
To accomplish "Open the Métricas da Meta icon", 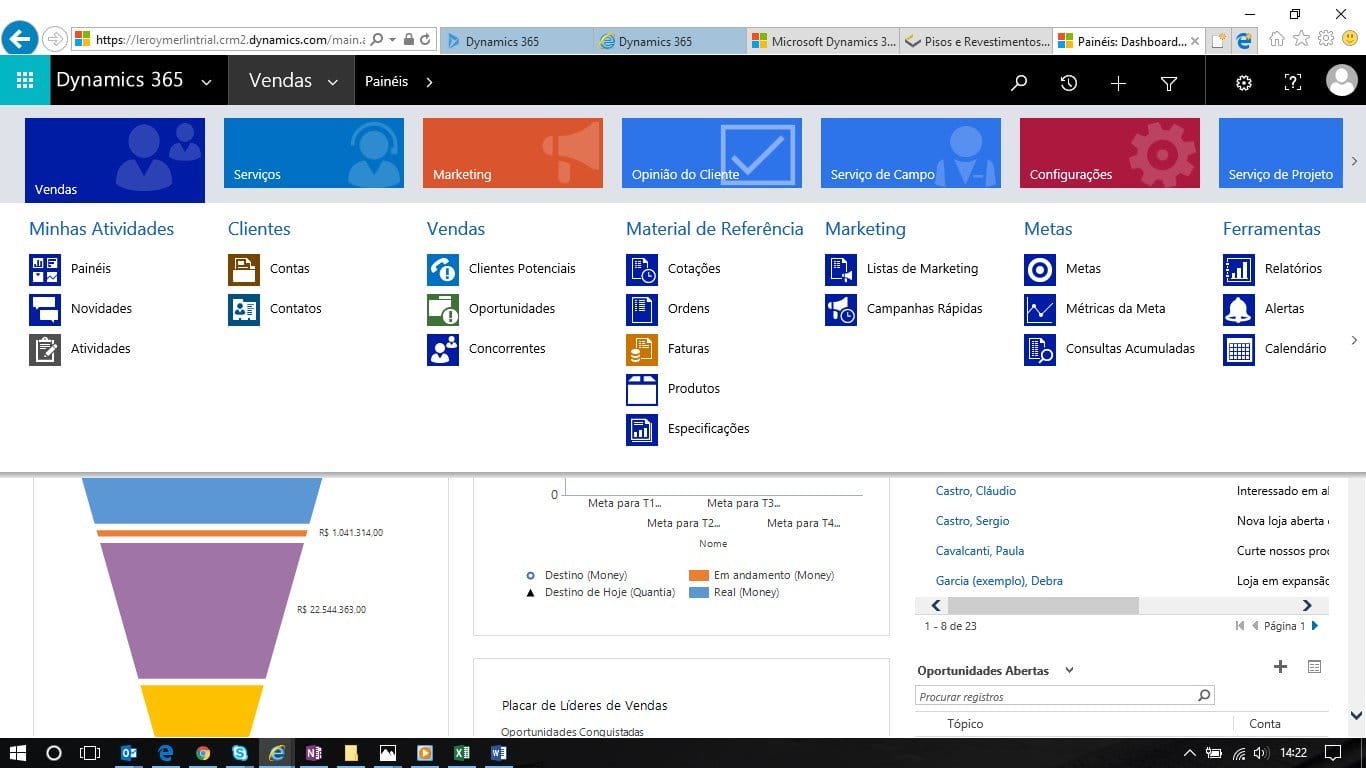I will click(1040, 309).
